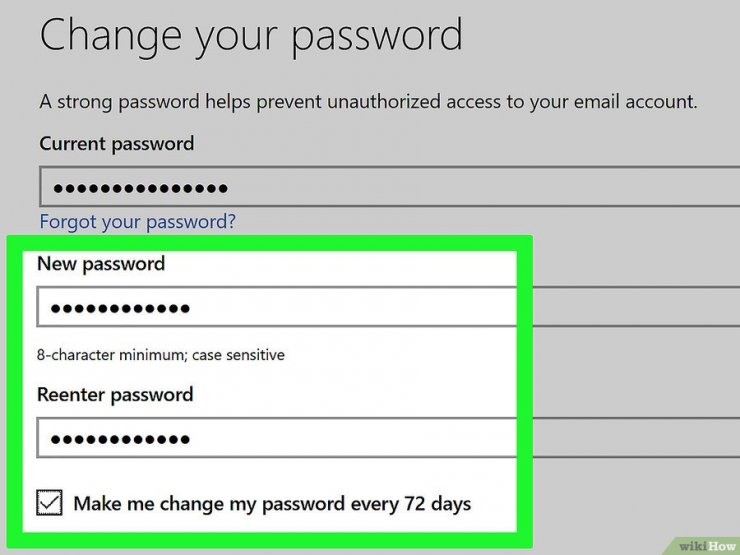Screen dimensions: 740x555
Task: Click the wikiHow watermark logo
Action: [x=707, y=546]
